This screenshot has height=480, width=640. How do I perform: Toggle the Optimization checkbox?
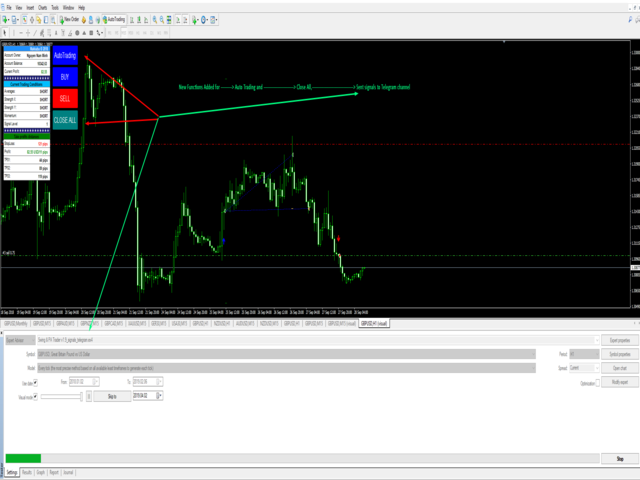coord(598,383)
